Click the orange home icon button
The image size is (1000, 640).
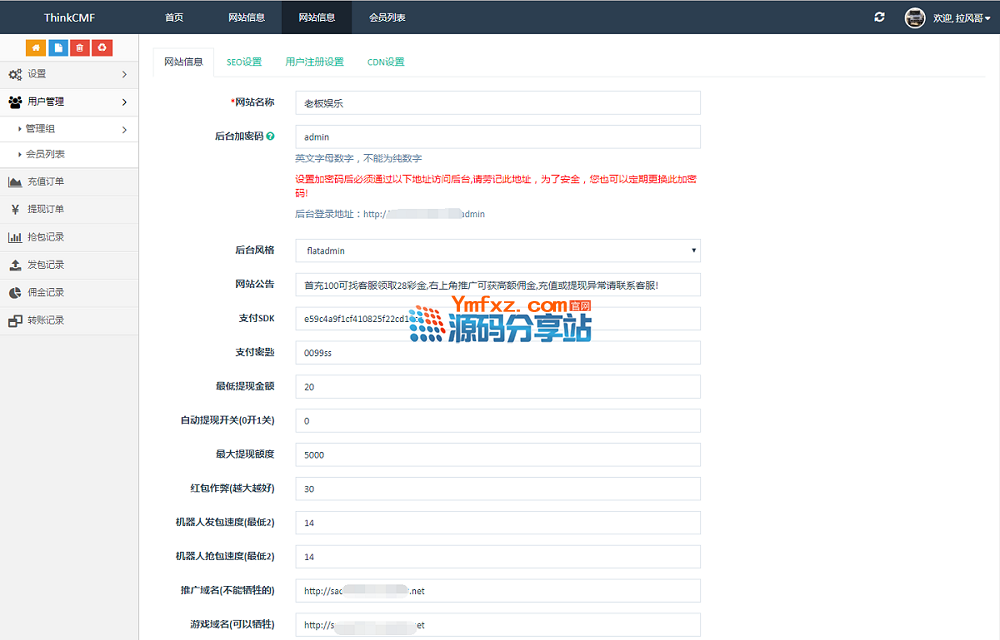36,48
